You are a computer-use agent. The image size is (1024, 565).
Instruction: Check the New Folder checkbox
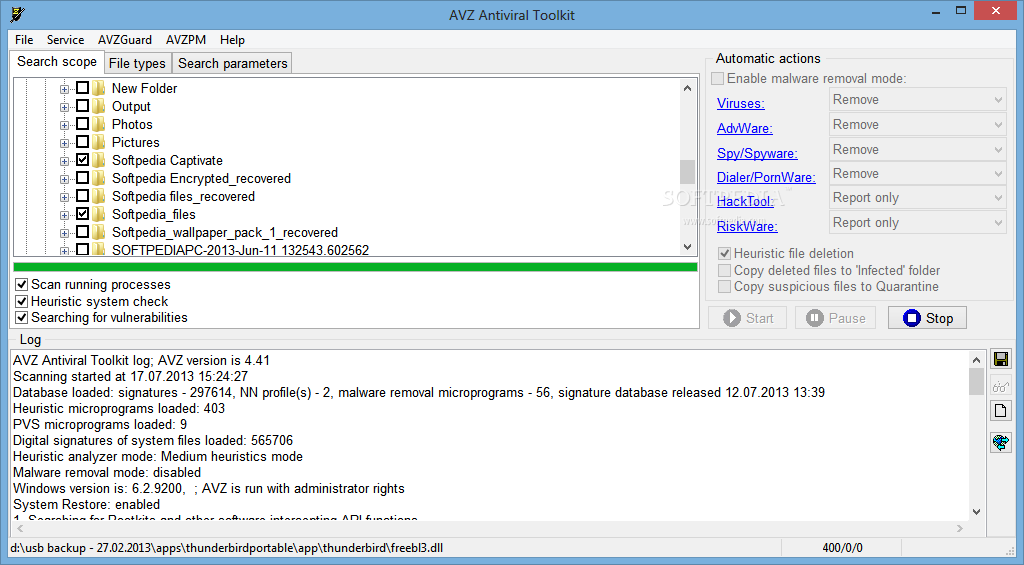(x=82, y=88)
